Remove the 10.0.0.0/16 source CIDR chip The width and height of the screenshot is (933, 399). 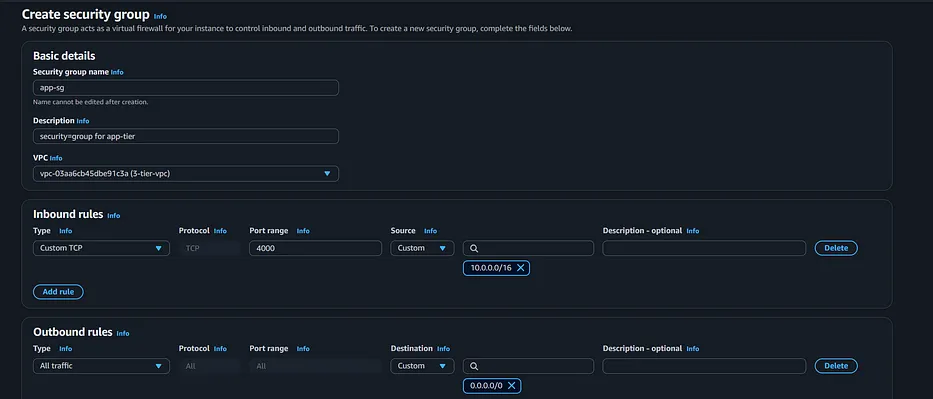pos(520,268)
